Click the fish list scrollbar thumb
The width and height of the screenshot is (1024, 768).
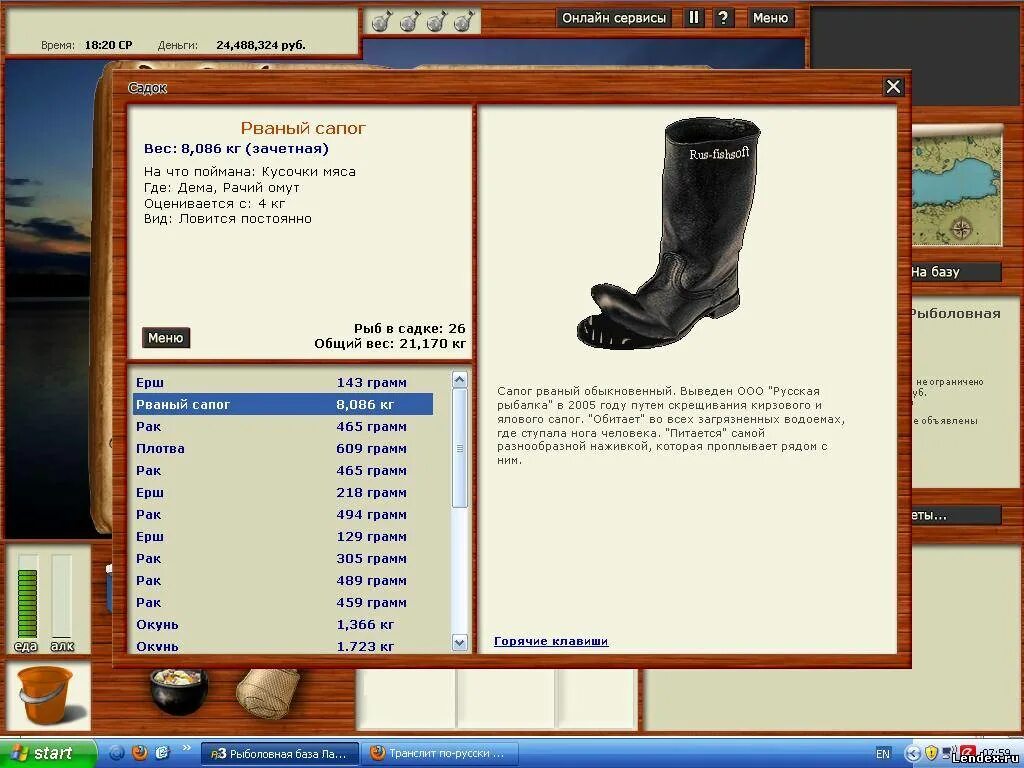pyautogui.click(x=459, y=448)
